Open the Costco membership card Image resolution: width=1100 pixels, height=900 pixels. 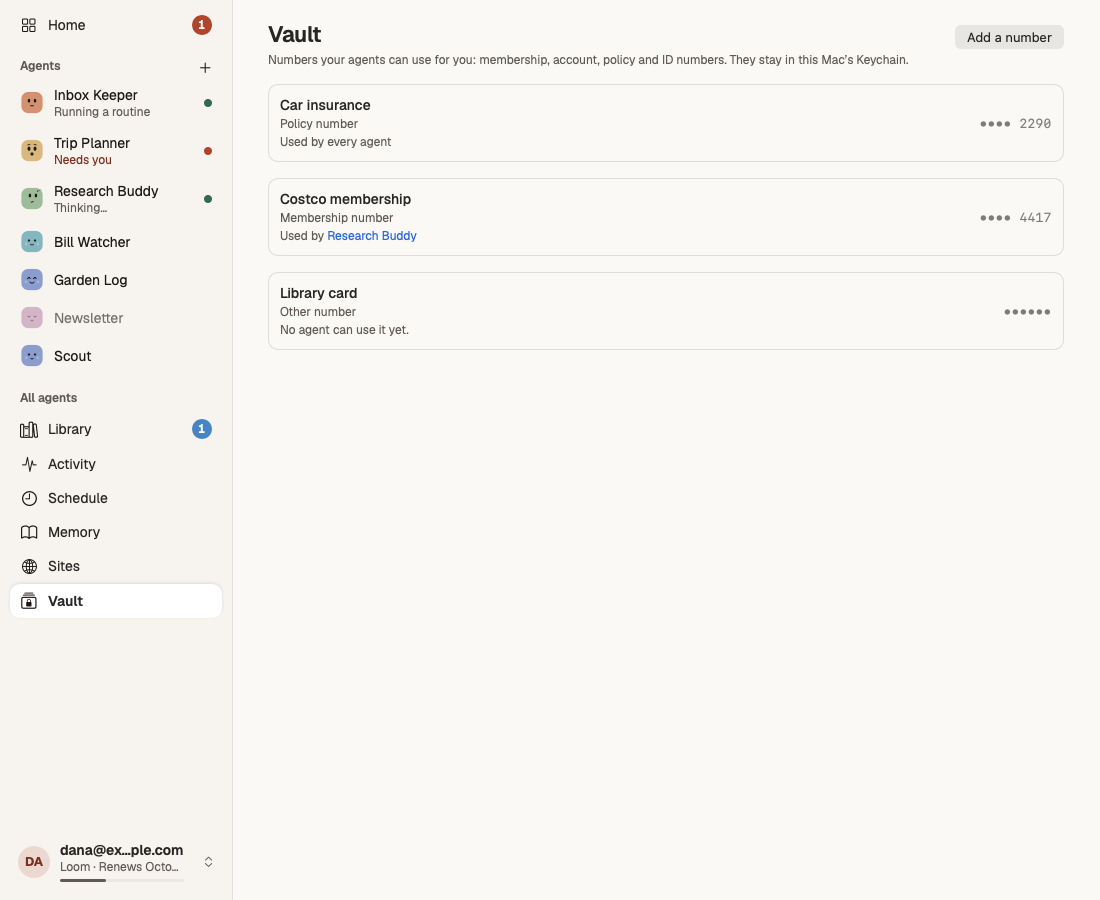tap(666, 217)
